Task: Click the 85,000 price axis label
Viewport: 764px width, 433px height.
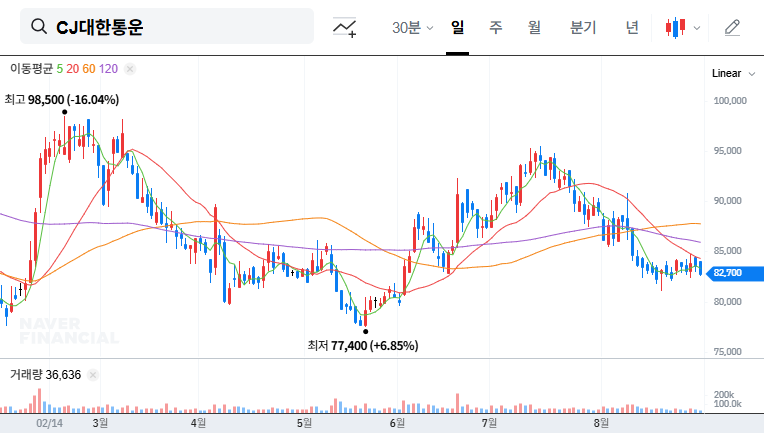Action: 727,251
